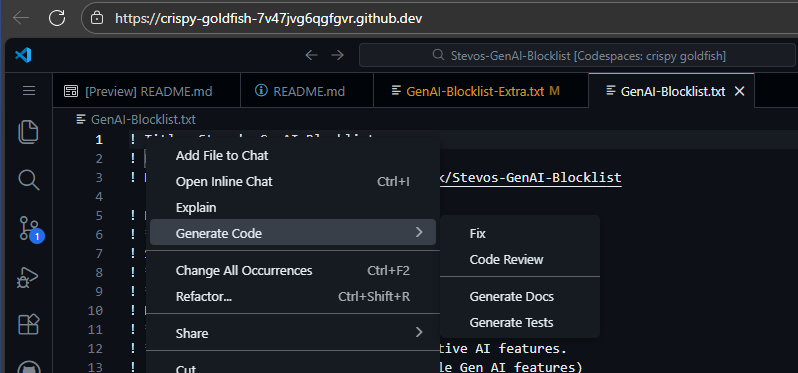Select Generate Tests in the submenu
The height and width of the screenshot is (373, 798).
(x=520, y=323)
